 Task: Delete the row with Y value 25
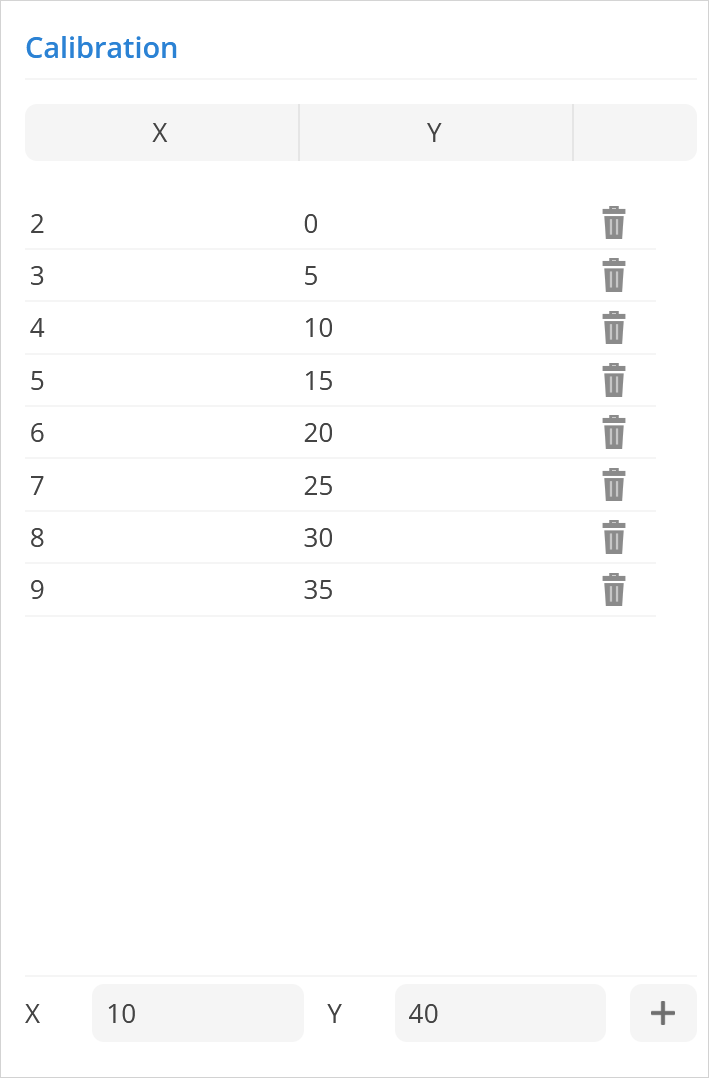click(x=613, y=485)
